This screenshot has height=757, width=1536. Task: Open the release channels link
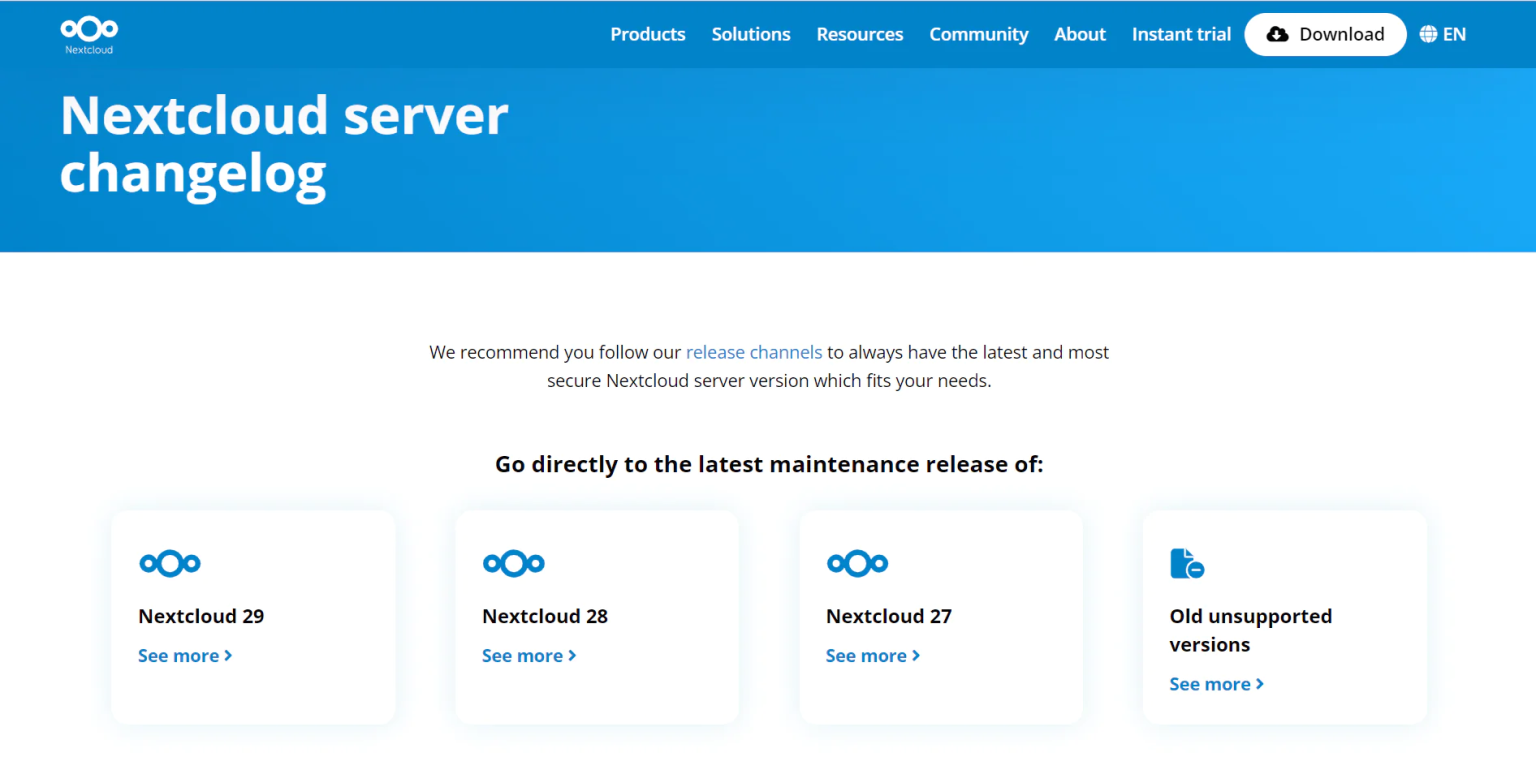(753, 351)
